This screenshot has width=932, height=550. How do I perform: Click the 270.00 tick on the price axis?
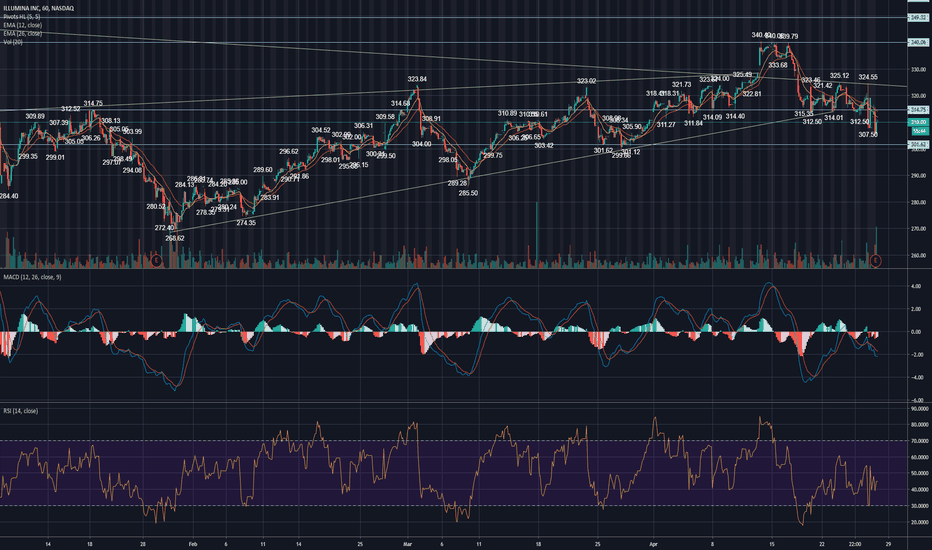point(919,229)
